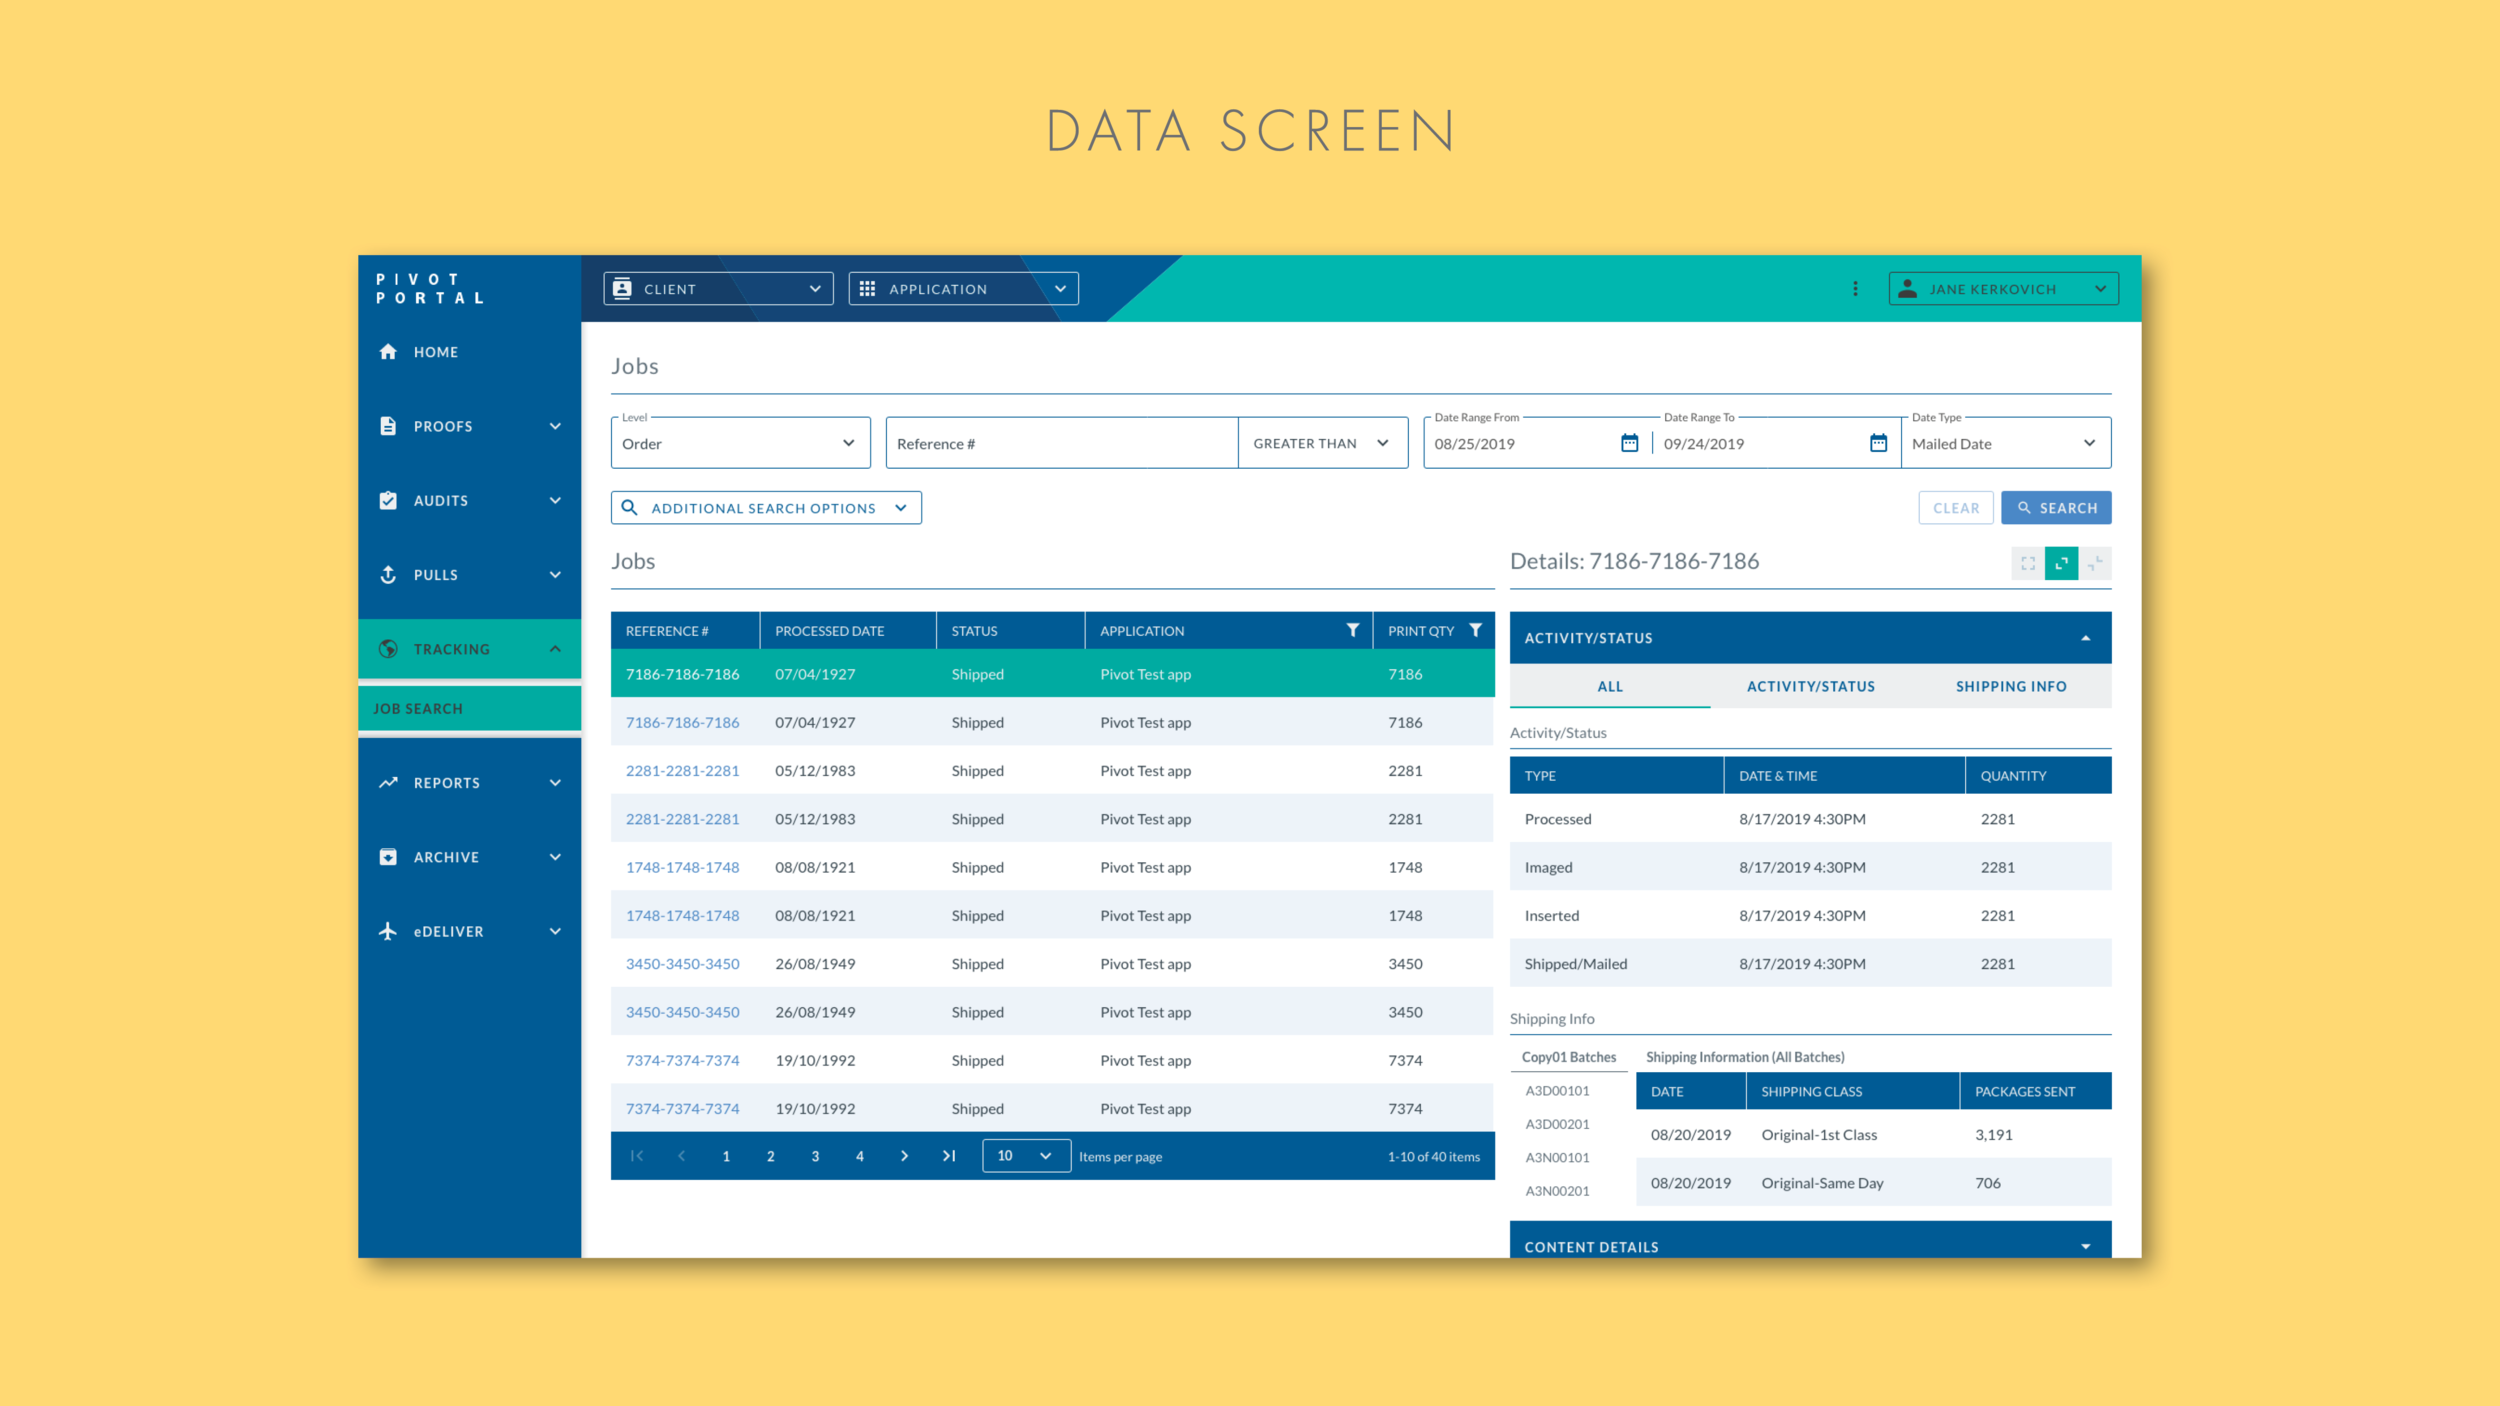Filter the Print Qty column

click(1475, 630)
